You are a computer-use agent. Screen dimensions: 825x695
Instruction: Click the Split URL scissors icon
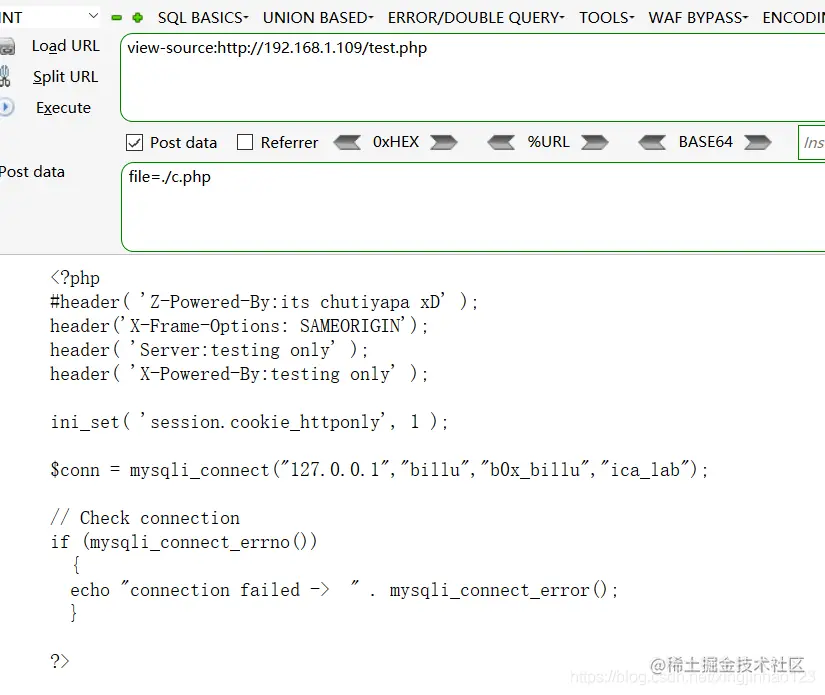pos(5,77)
